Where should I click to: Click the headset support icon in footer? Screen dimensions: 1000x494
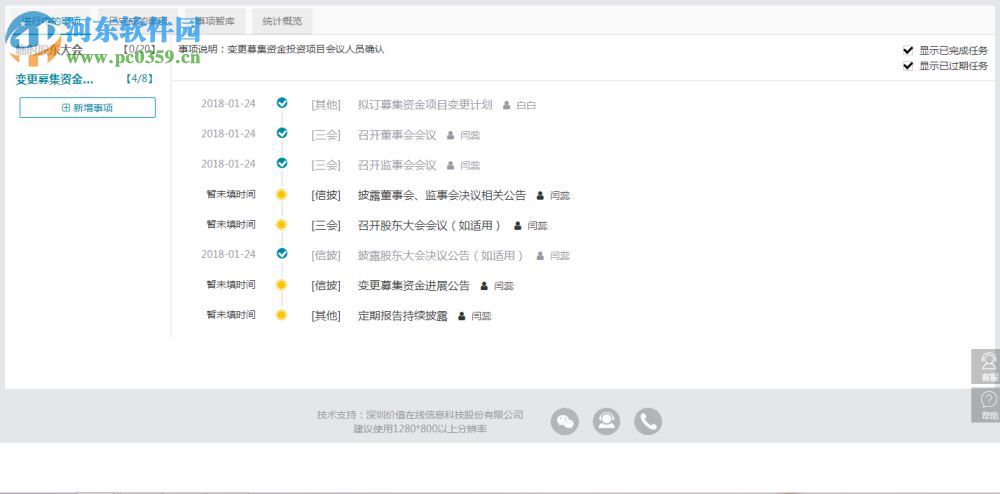[x=607, y=421]
